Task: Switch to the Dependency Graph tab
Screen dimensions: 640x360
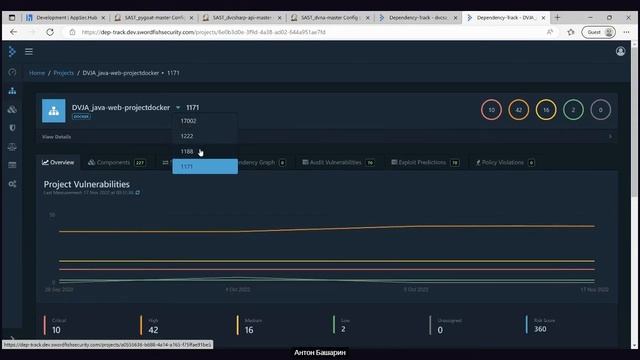Action: tap(261, 162)
